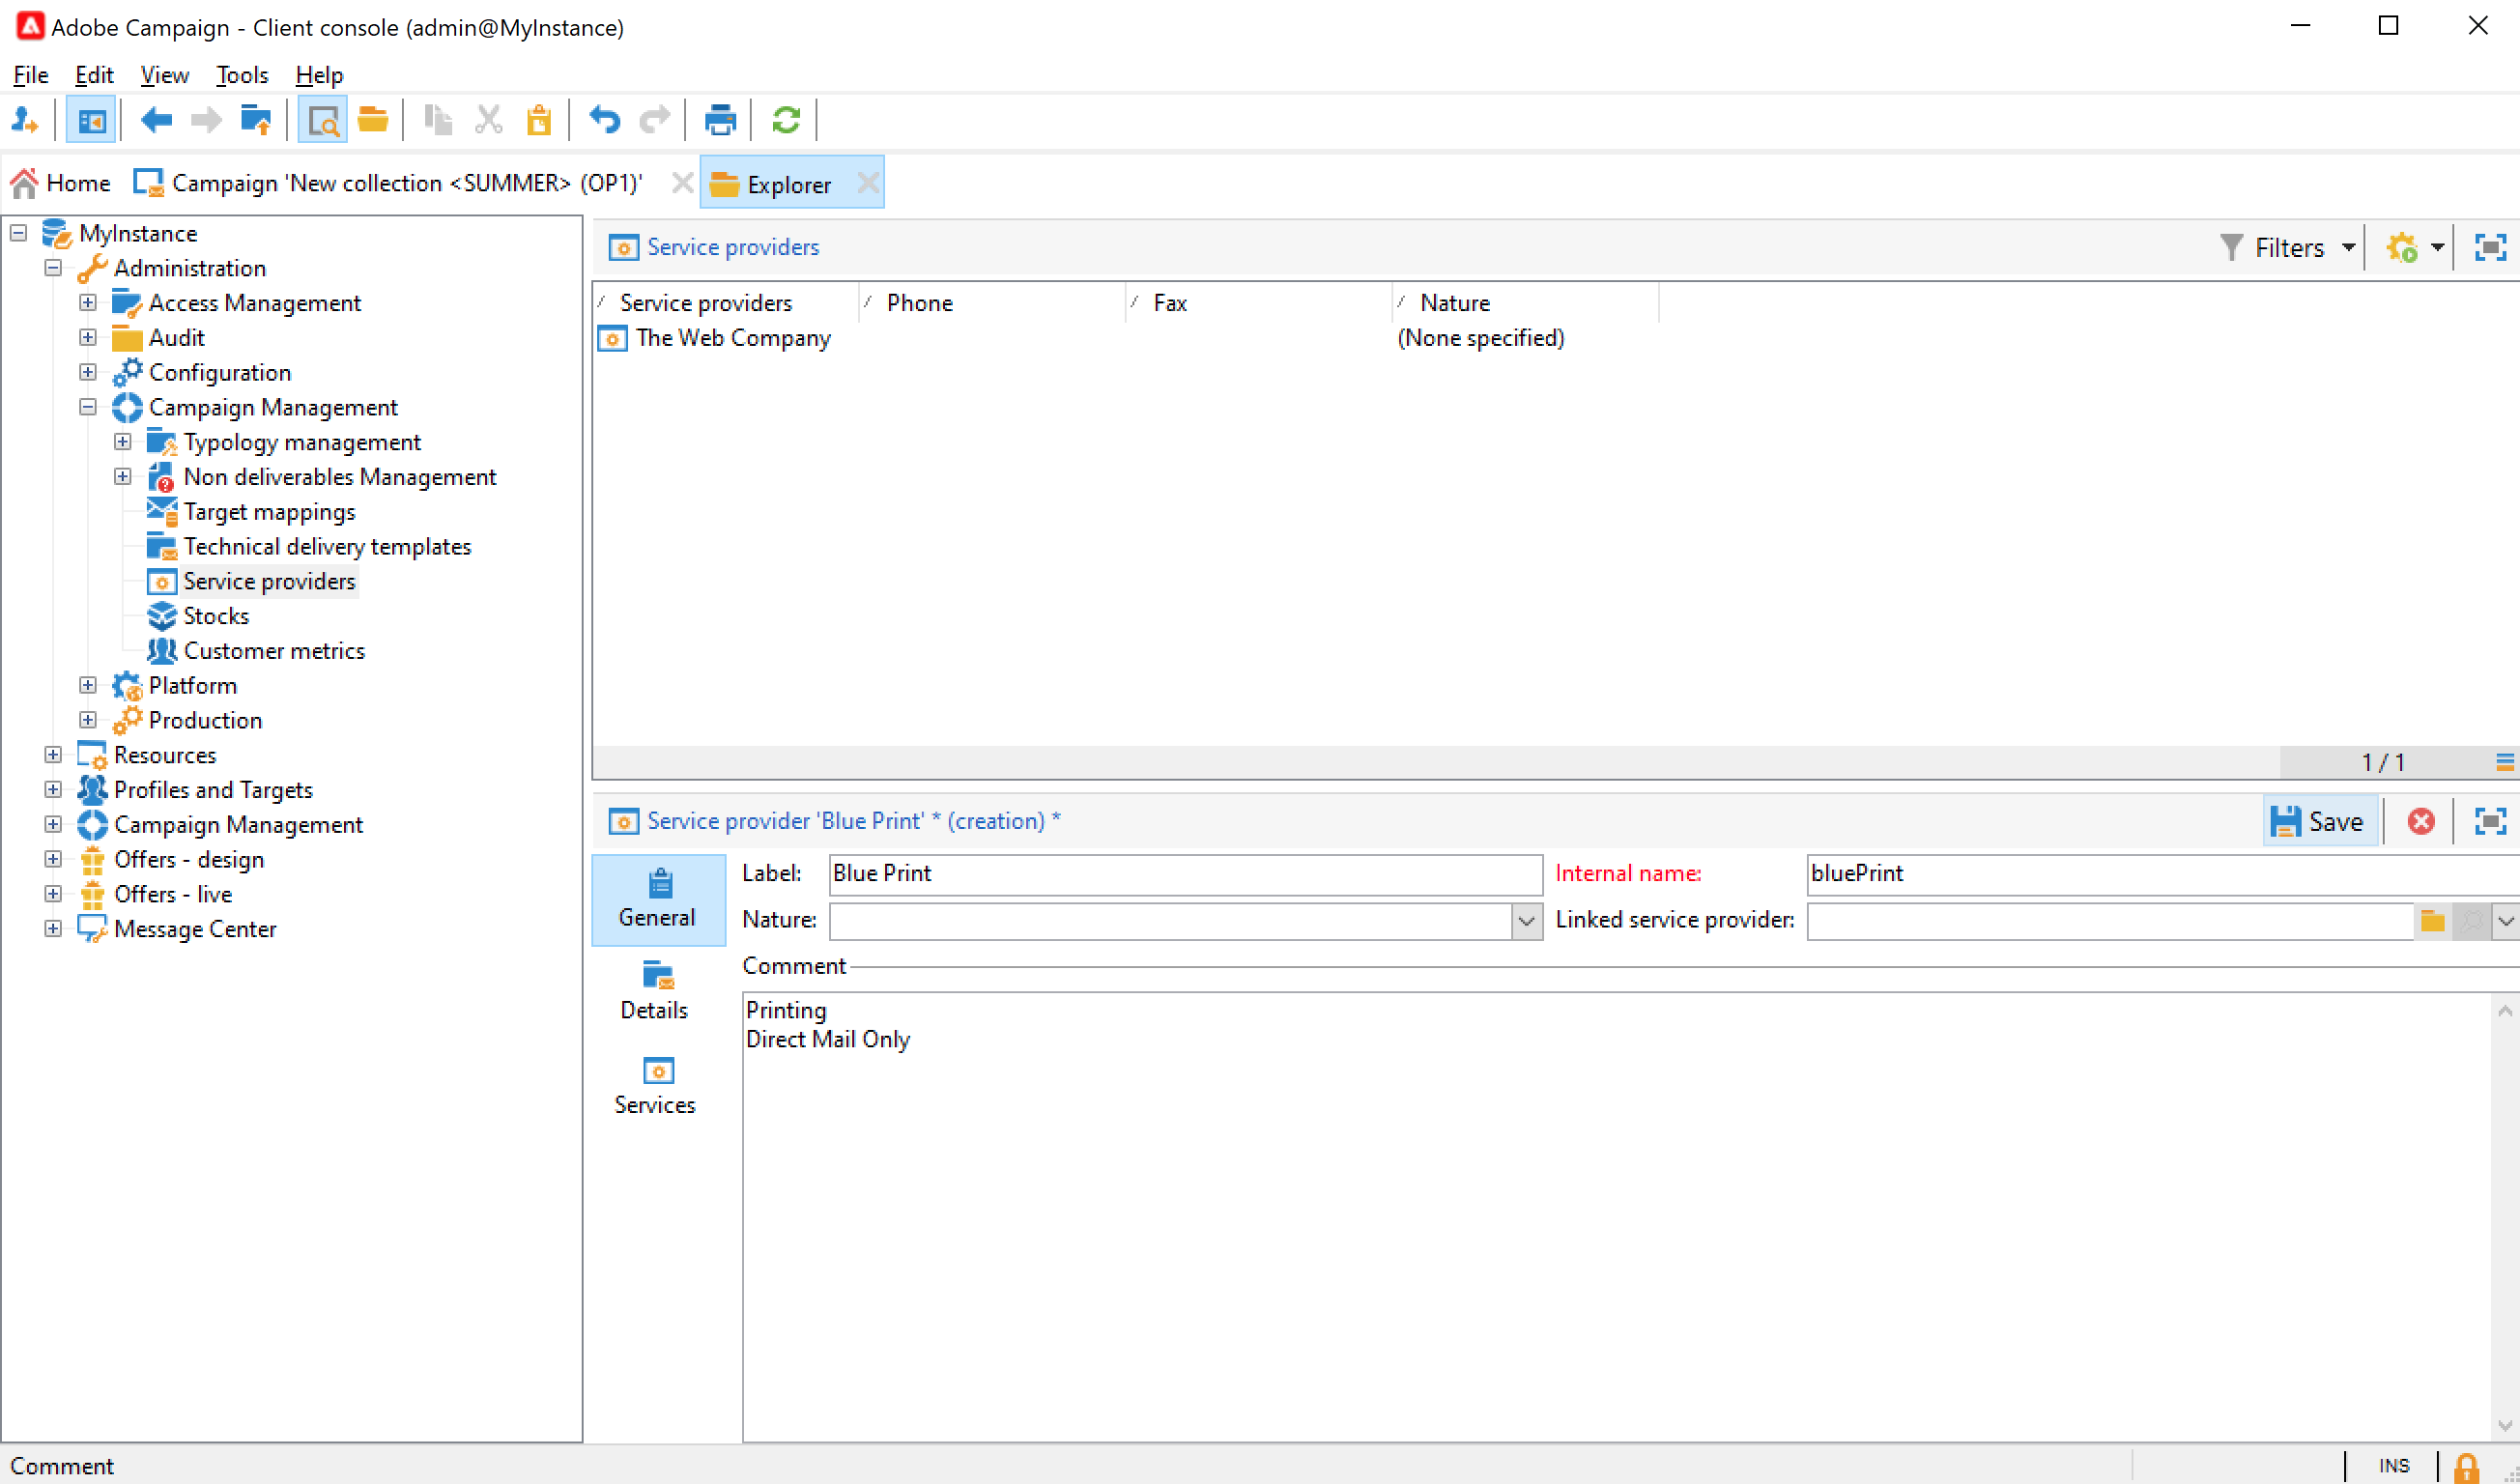Enlarge the Service providers list panel
Screen dimensions: 2520x1484
pos(2489,247)
